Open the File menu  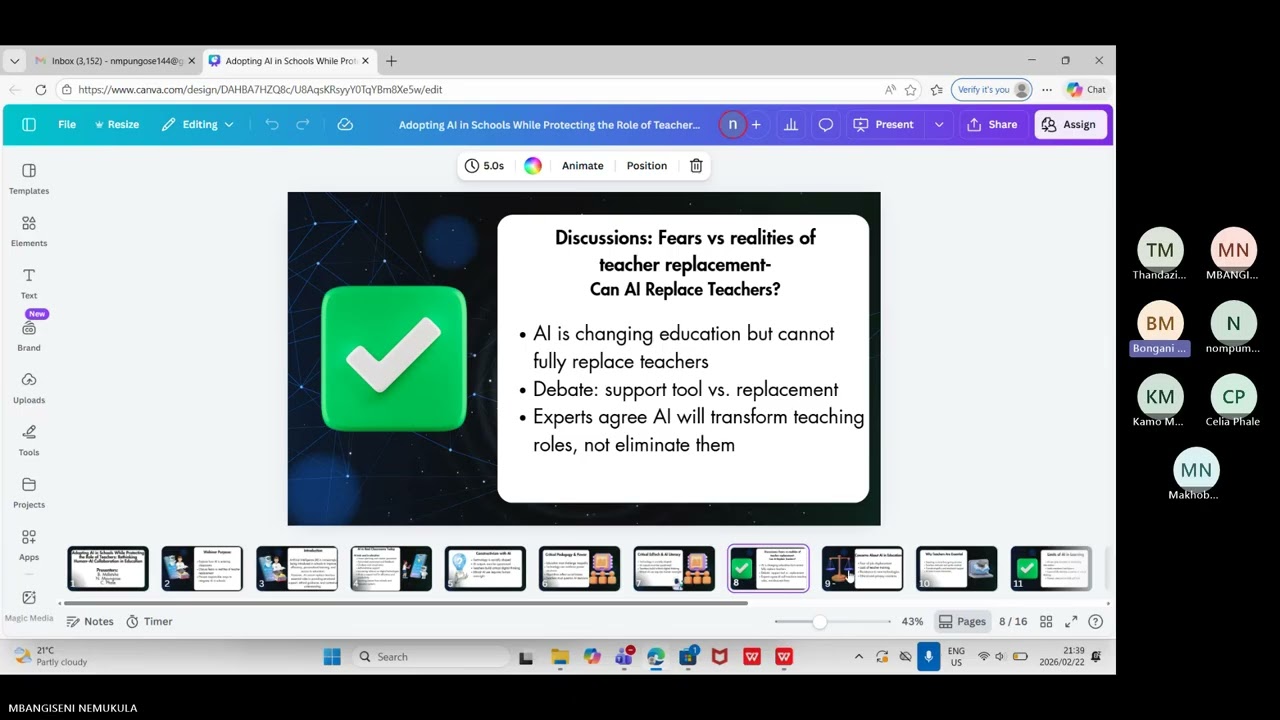pos(67,125)
